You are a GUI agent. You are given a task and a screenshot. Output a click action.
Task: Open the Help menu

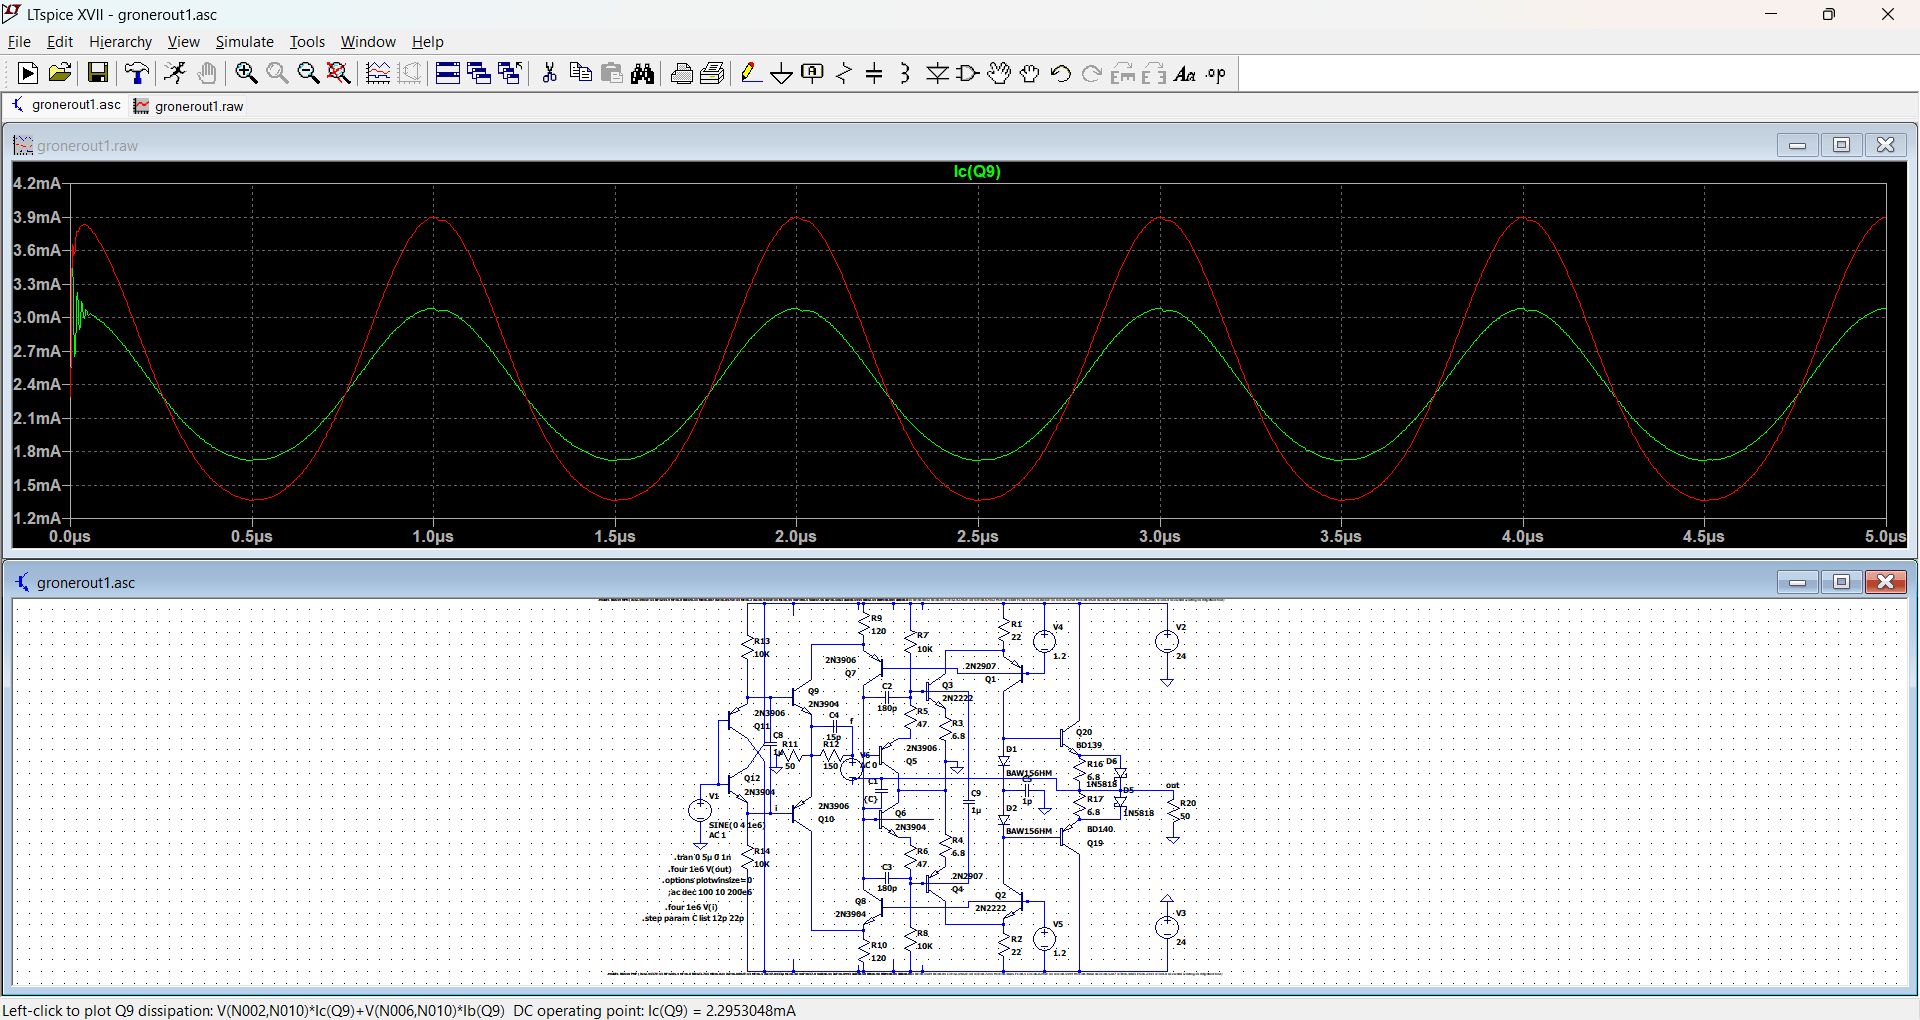pos(427,42)
